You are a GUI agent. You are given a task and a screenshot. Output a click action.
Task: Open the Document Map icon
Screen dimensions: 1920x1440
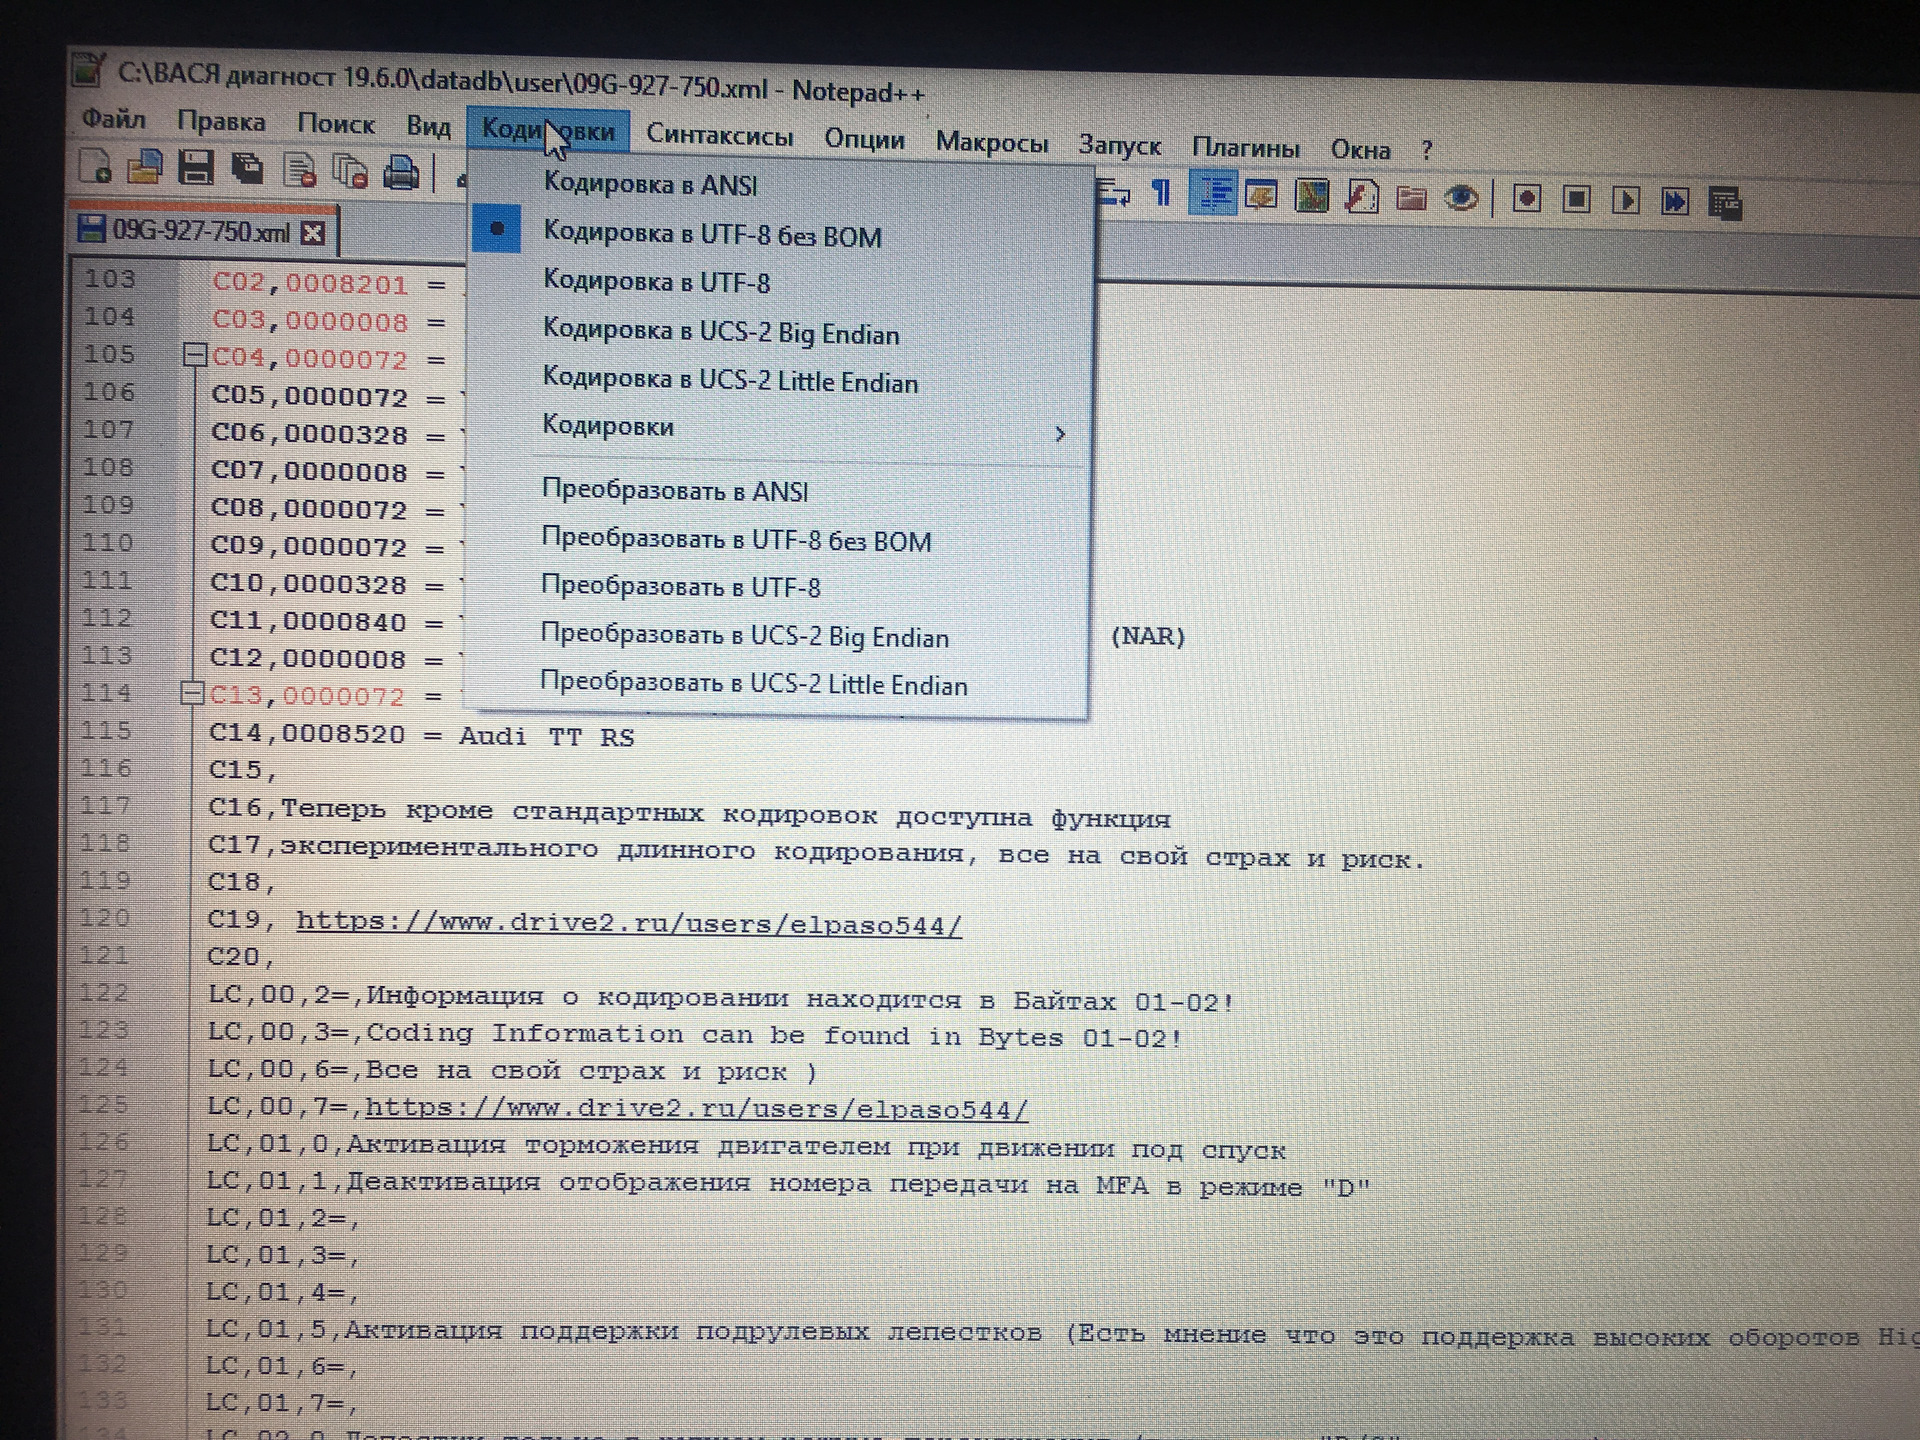(1312, 196)
